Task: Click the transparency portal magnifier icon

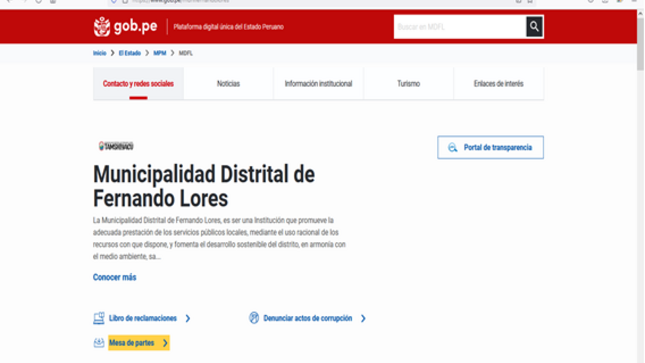Action: 452,147
